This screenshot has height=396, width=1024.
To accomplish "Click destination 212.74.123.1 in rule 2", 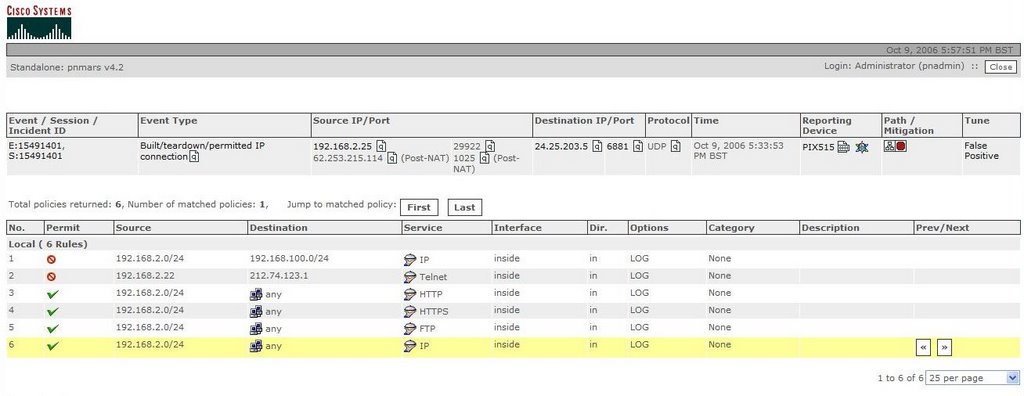I will [279, 276].
